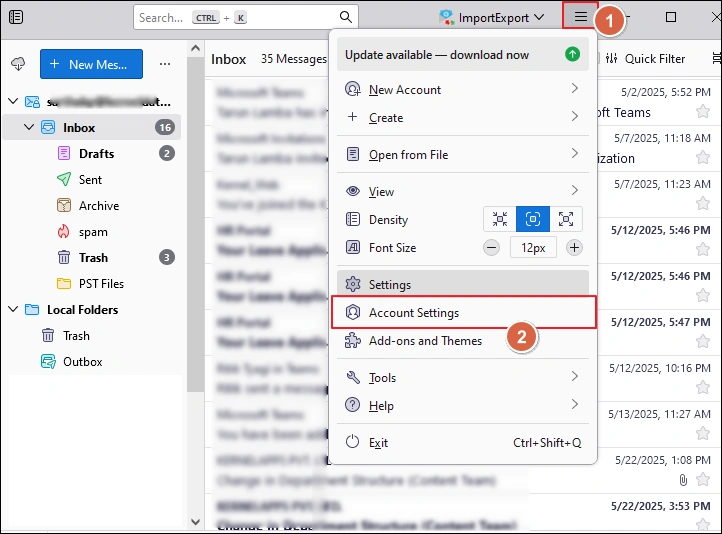The height and width of the screenshot is (534, 722).
Task: Decrease font size with minus button
Action: coord(491,248)
